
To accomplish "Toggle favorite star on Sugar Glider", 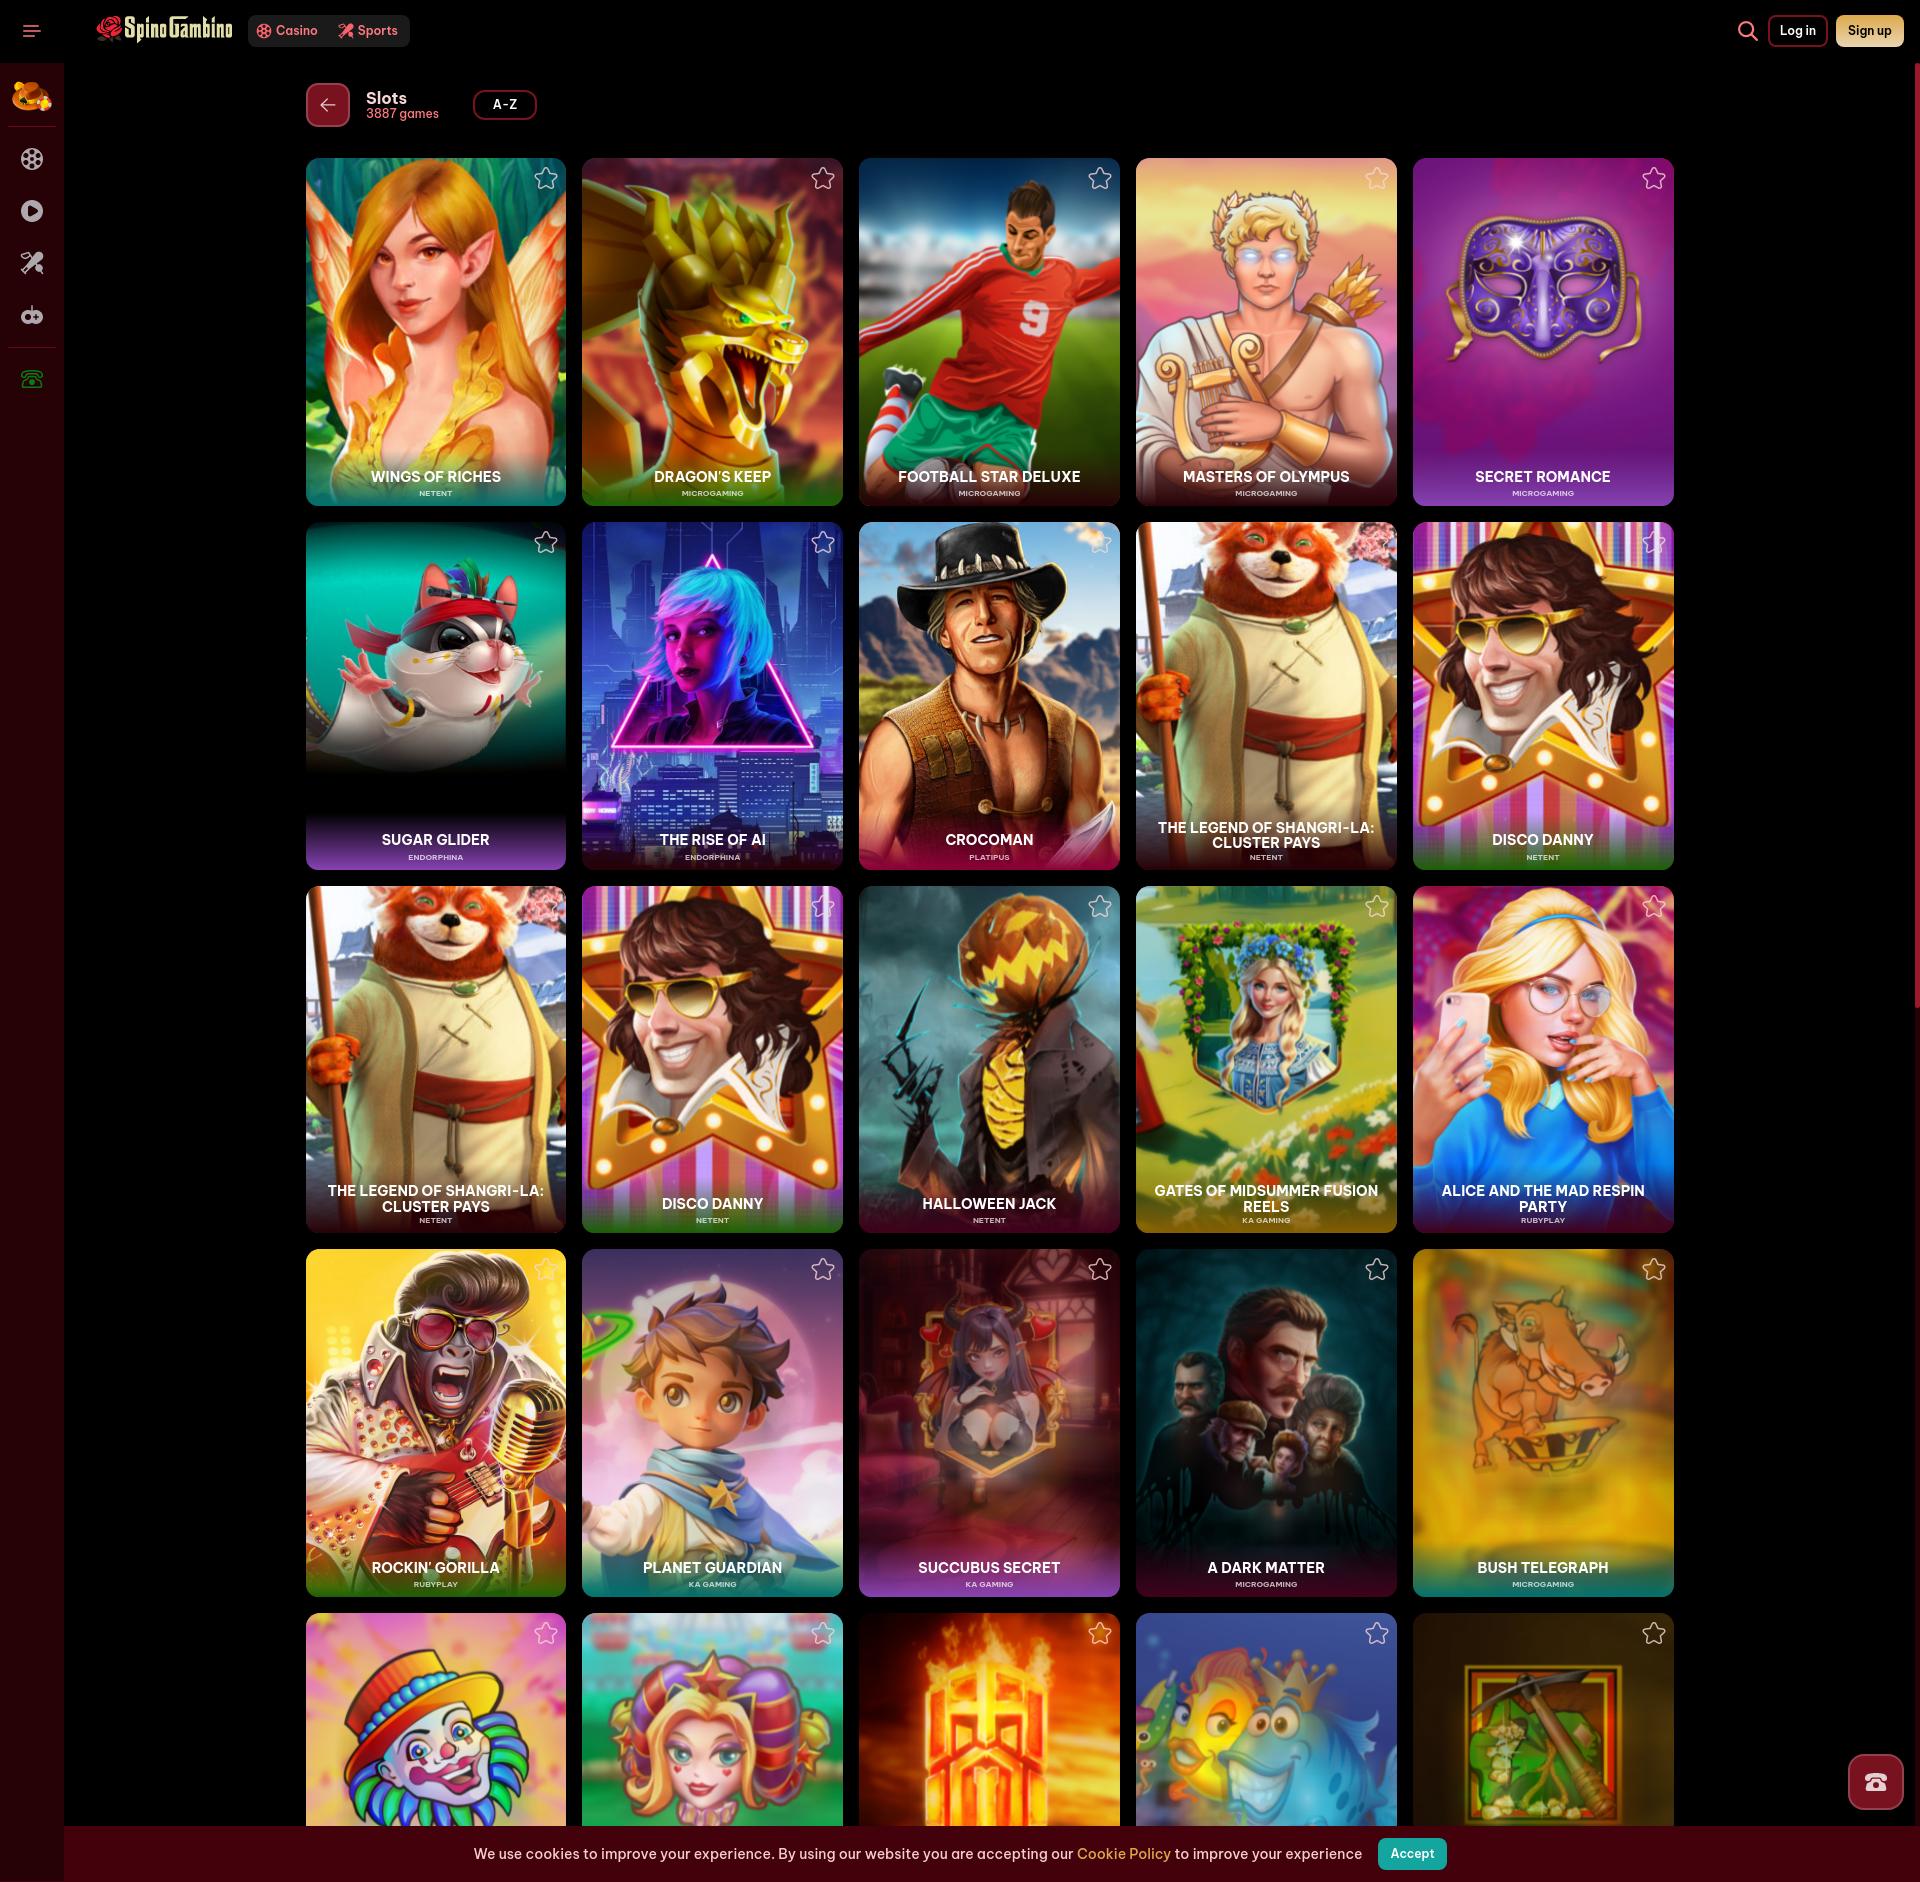I will point(545,543).
